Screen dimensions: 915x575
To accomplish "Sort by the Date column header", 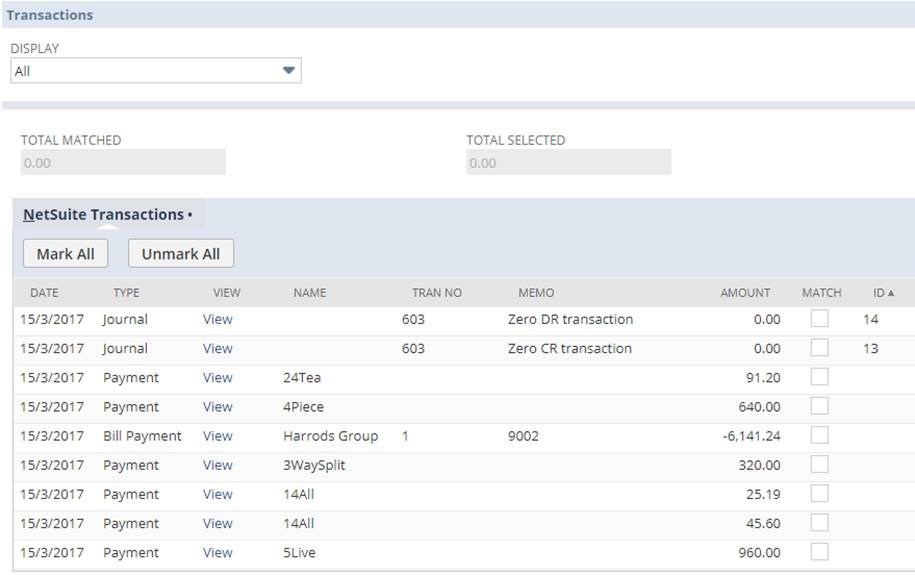I will tap(44, 293).
